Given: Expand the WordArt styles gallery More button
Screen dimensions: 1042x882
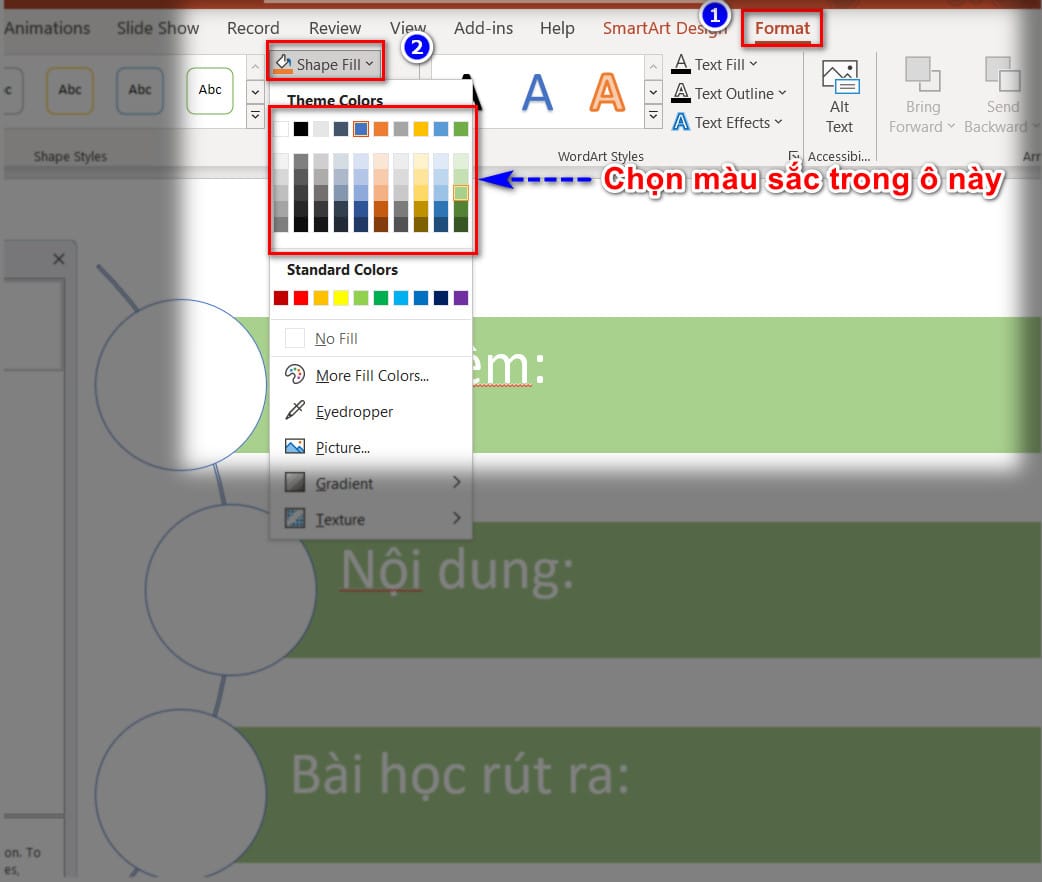Looking at the screenshot, I should tap(654, 116).
